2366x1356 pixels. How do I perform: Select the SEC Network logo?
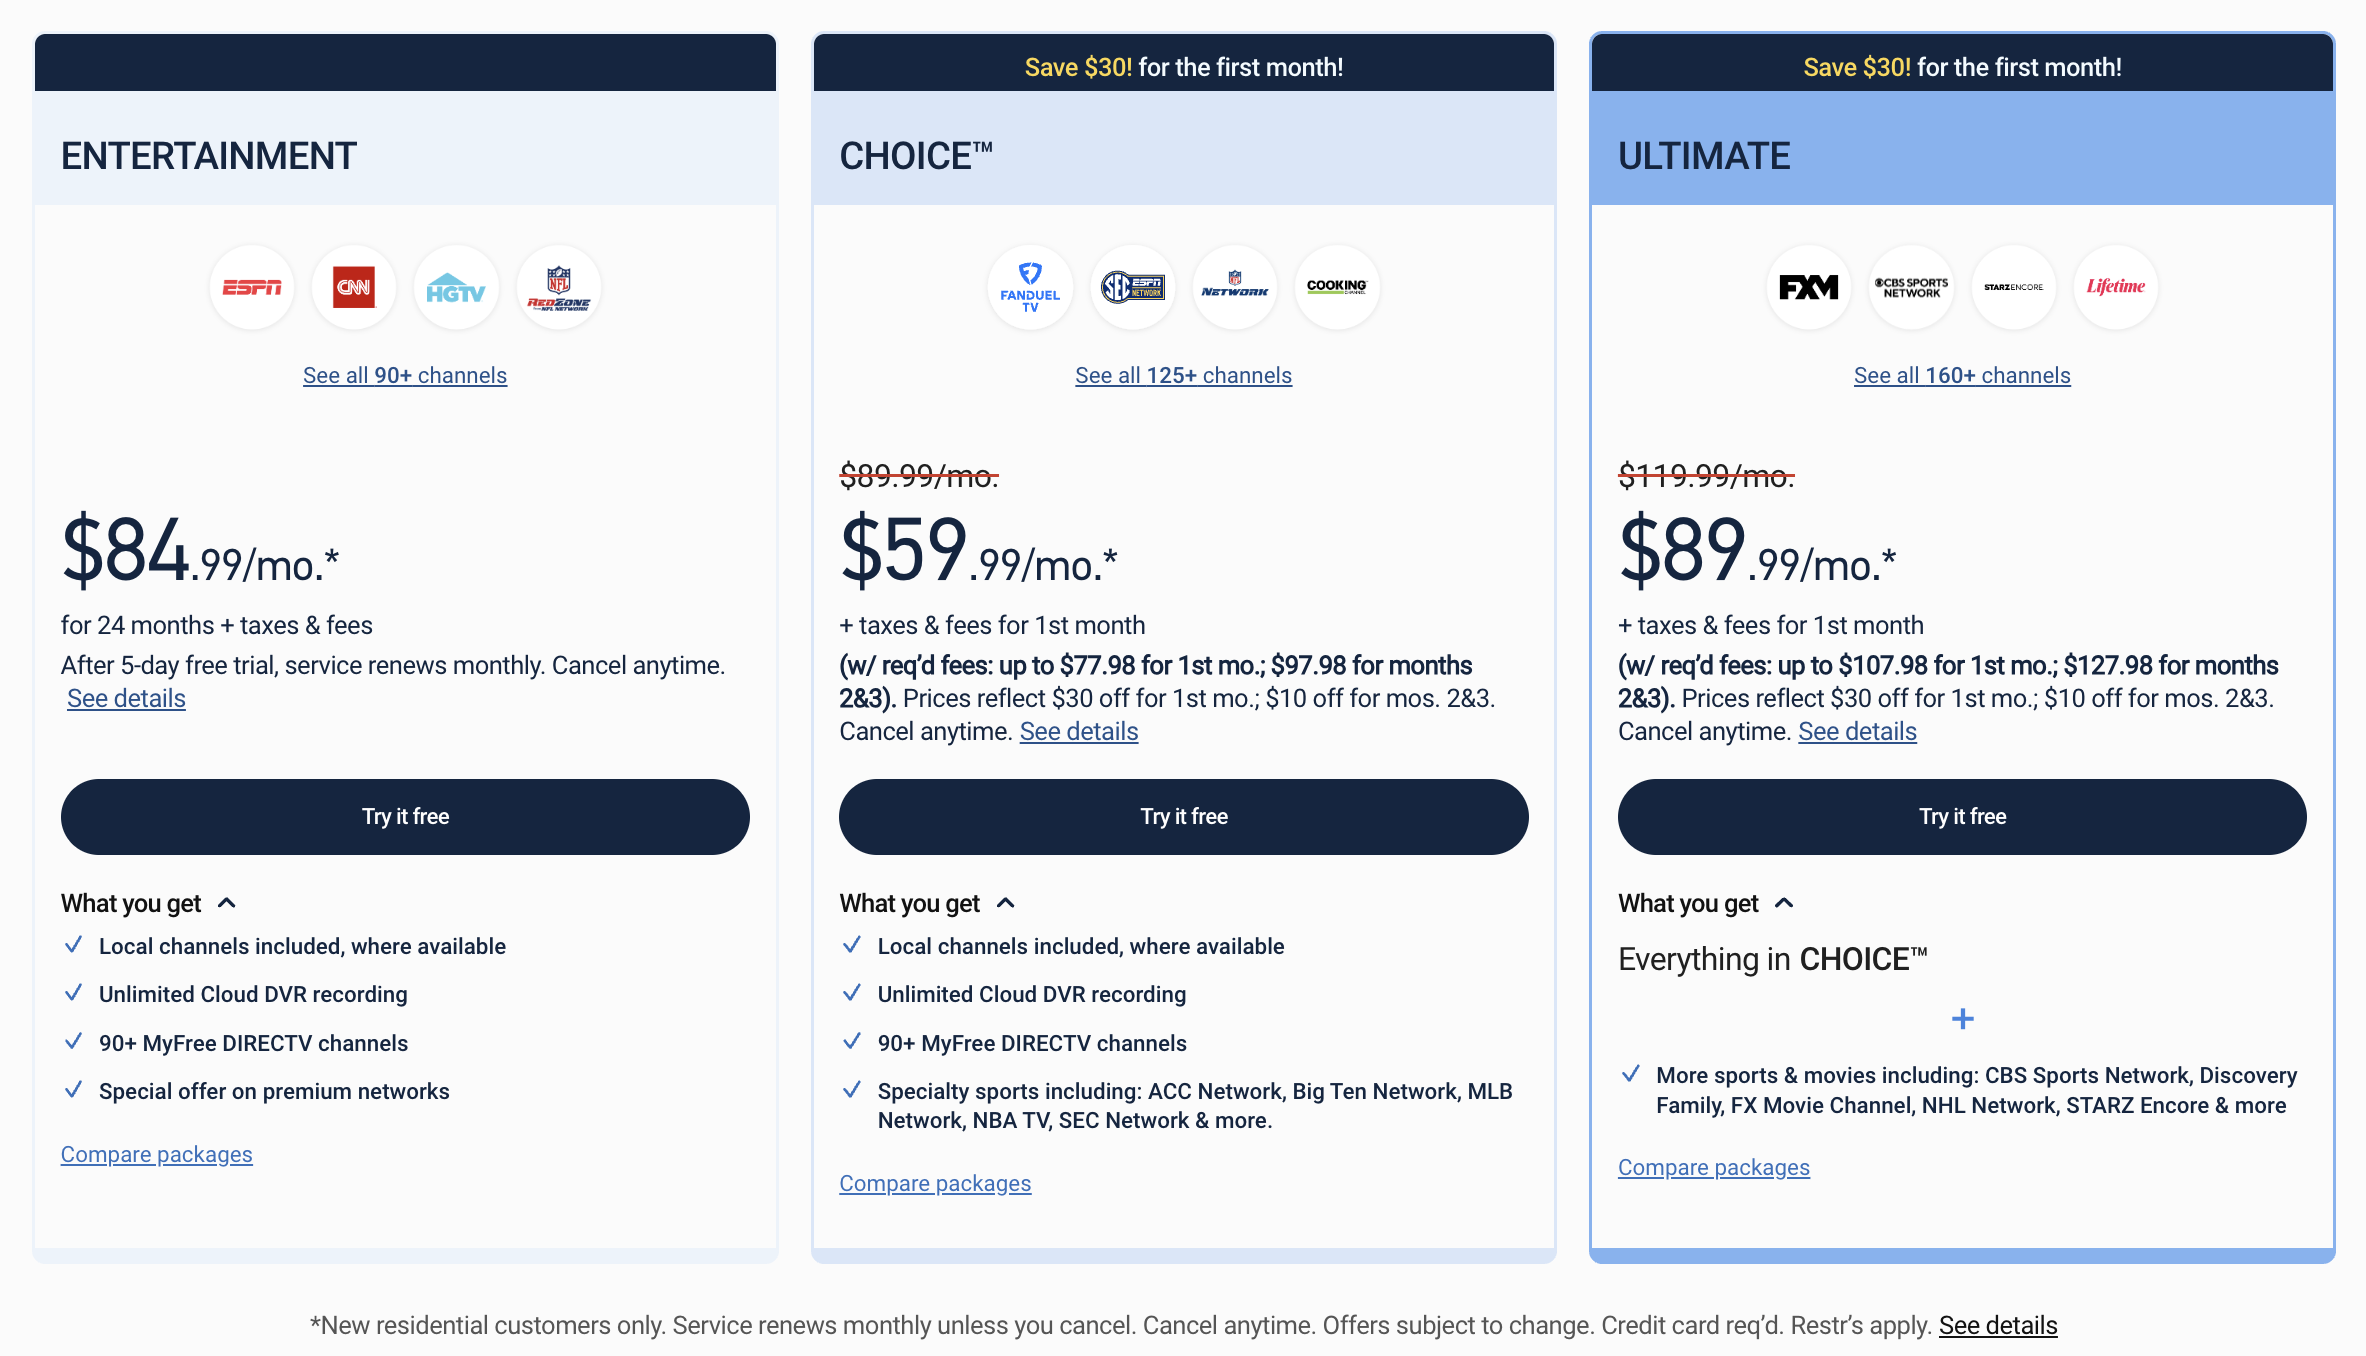[1132, 287]
